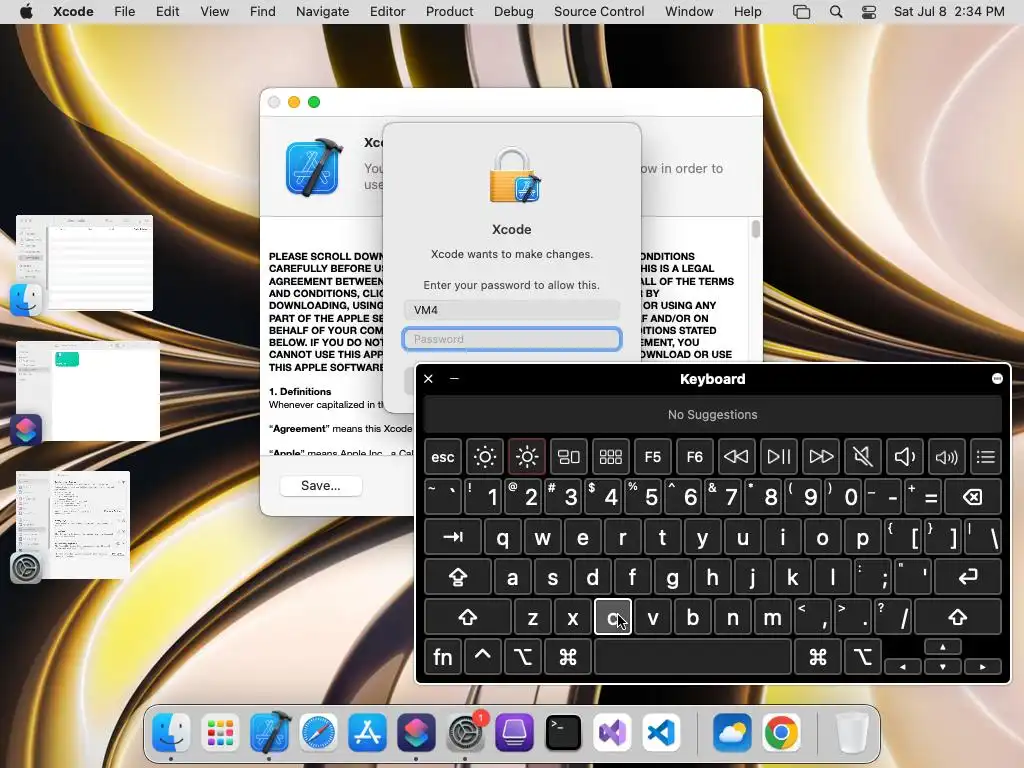Open App Store from the Dock

tap(367, 733)
